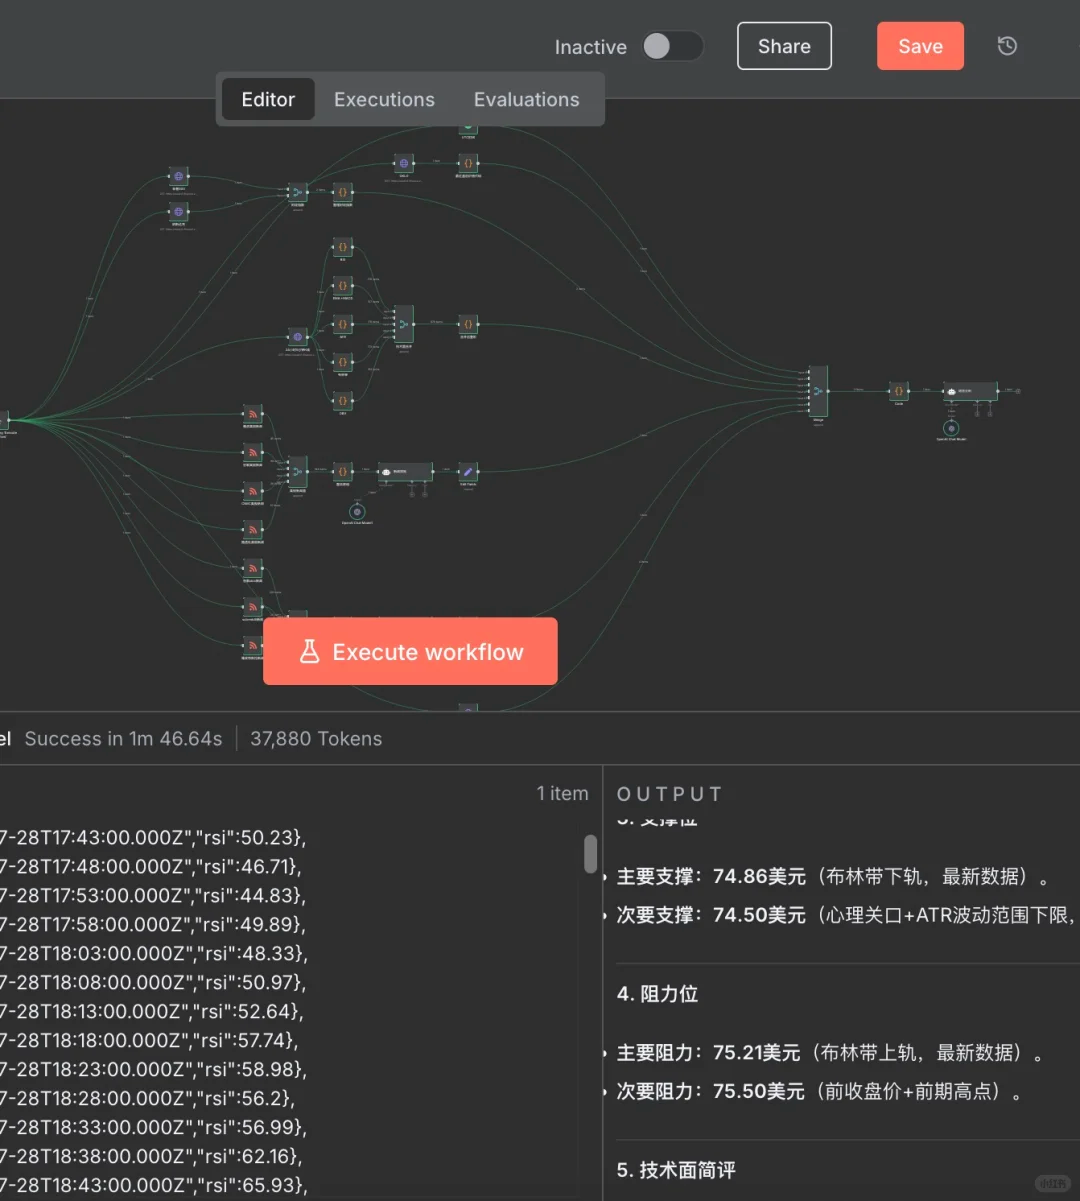The image size is (1080, 1201).
Task: Select the OpenAI Chat Model below the summary node
Action: (x=357, y=512)
